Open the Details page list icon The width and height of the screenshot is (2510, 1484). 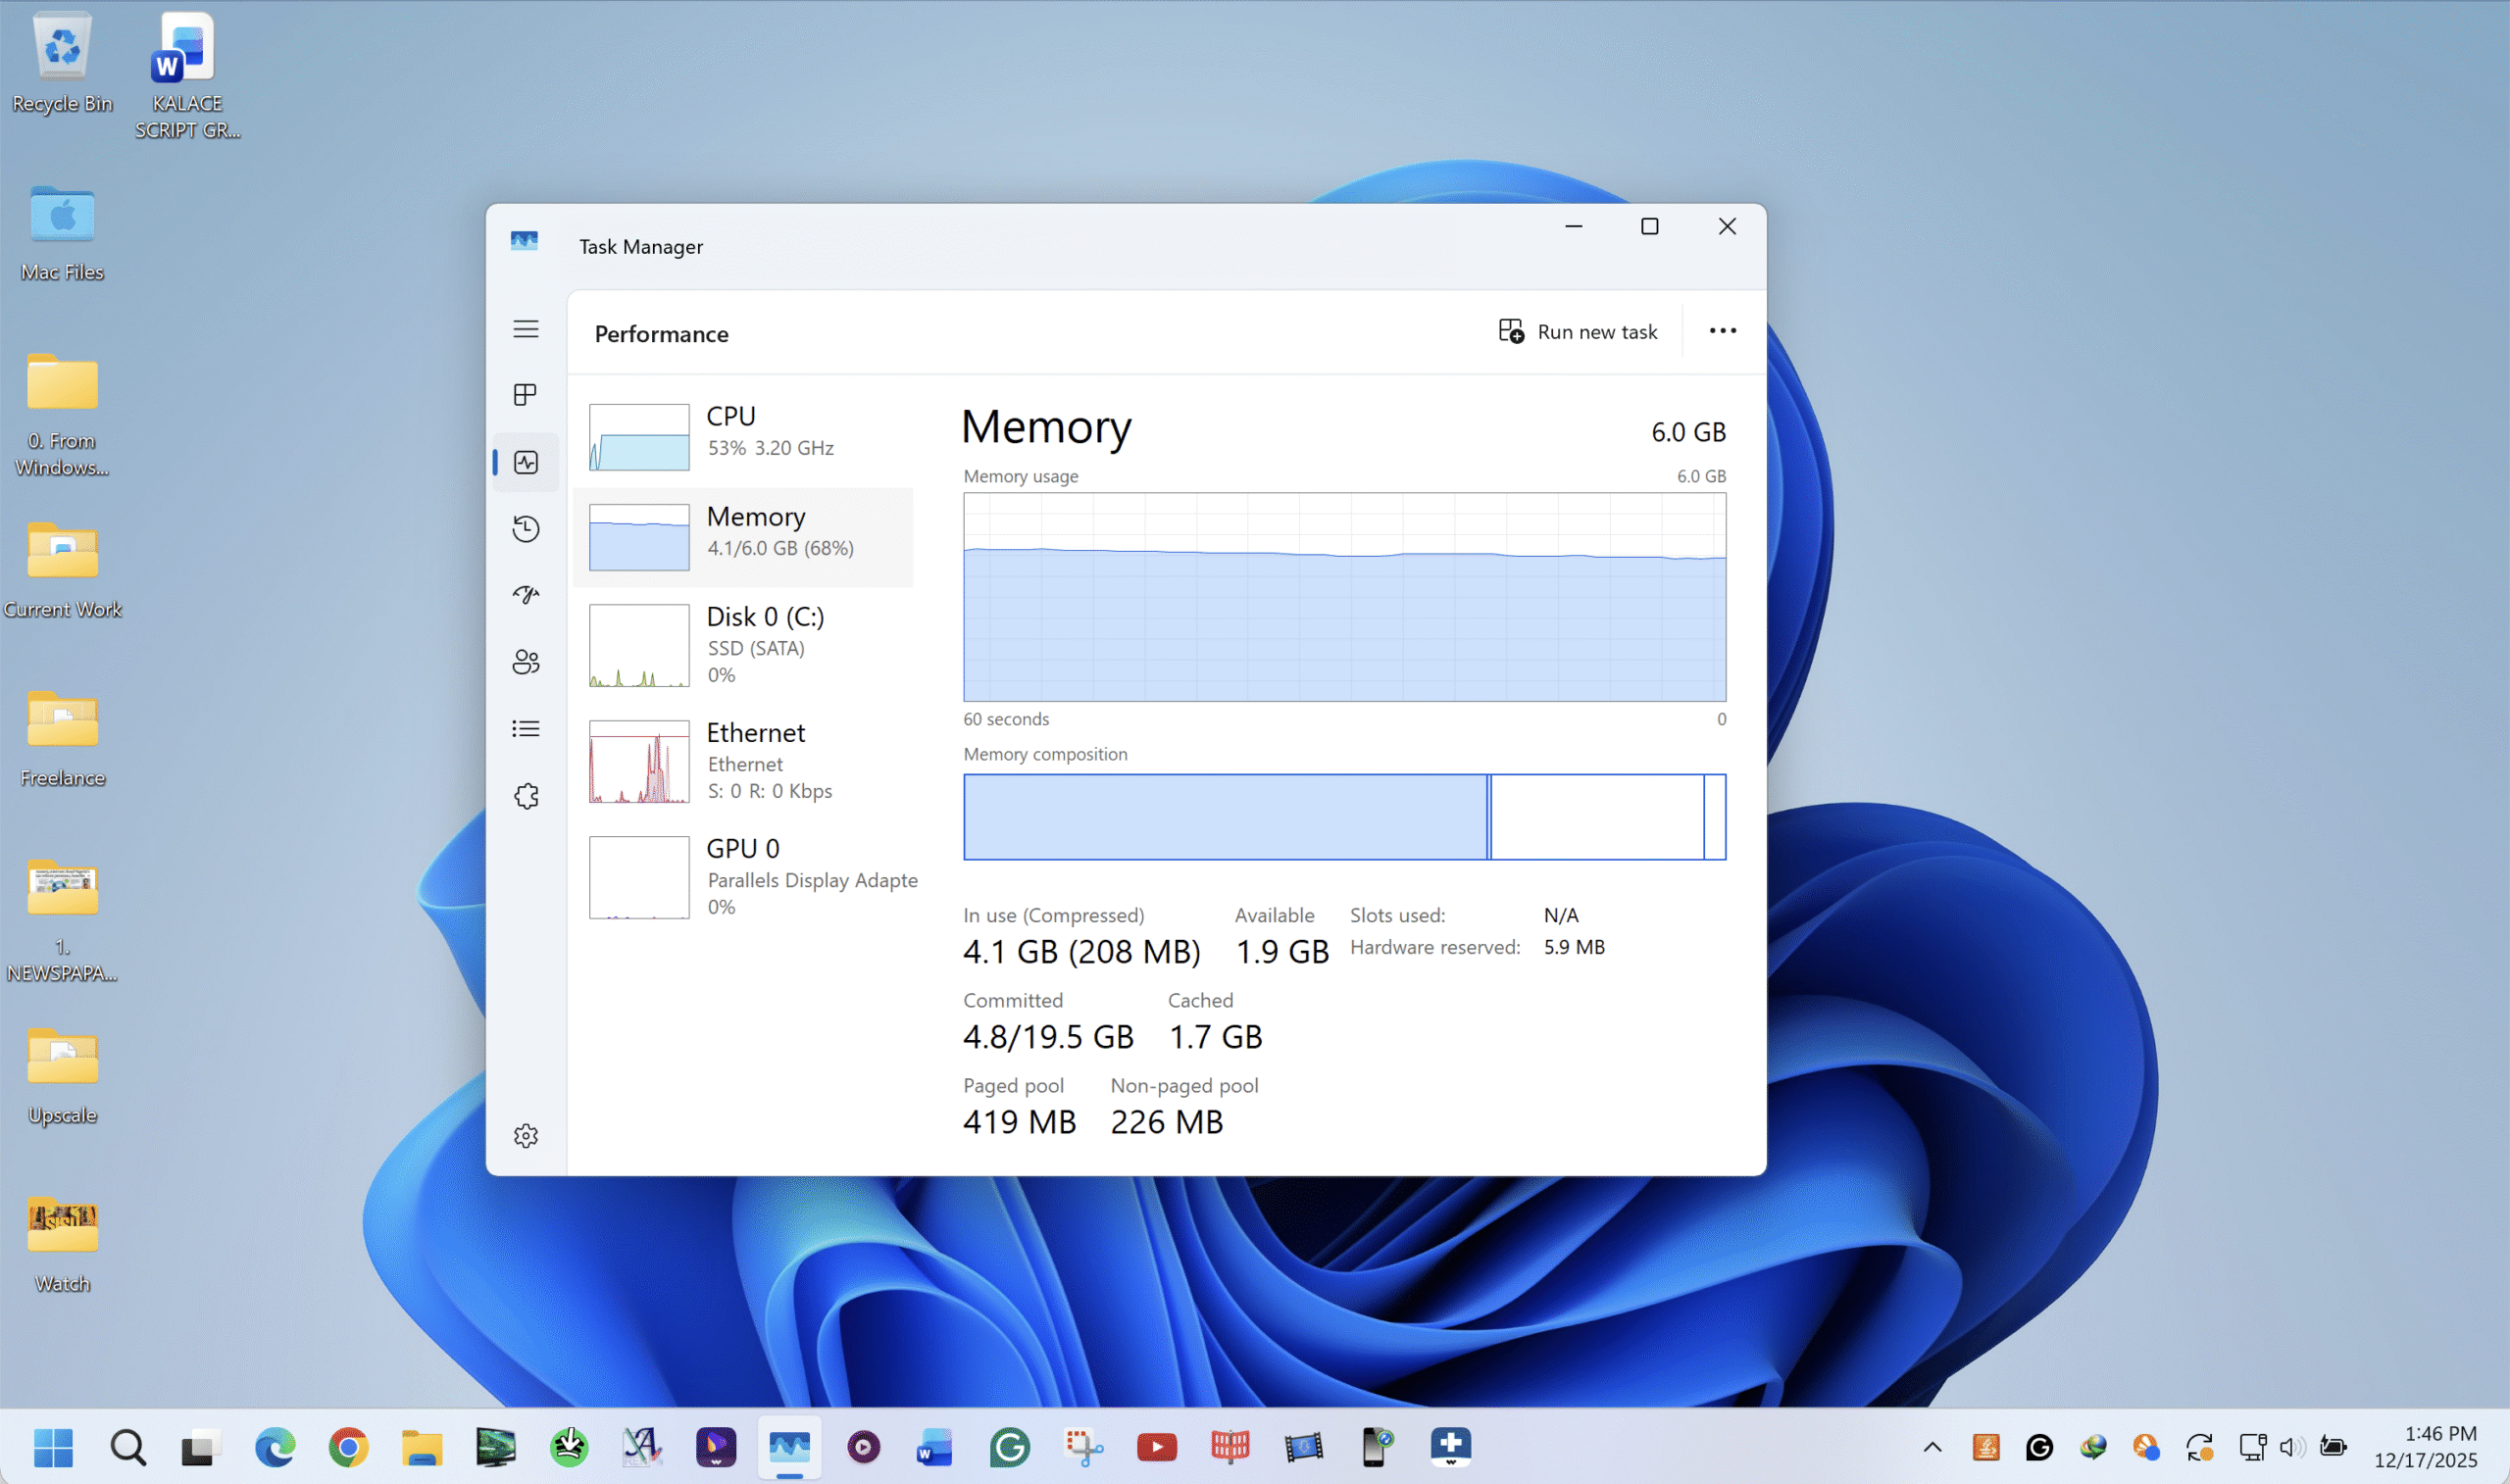(526, 729)
